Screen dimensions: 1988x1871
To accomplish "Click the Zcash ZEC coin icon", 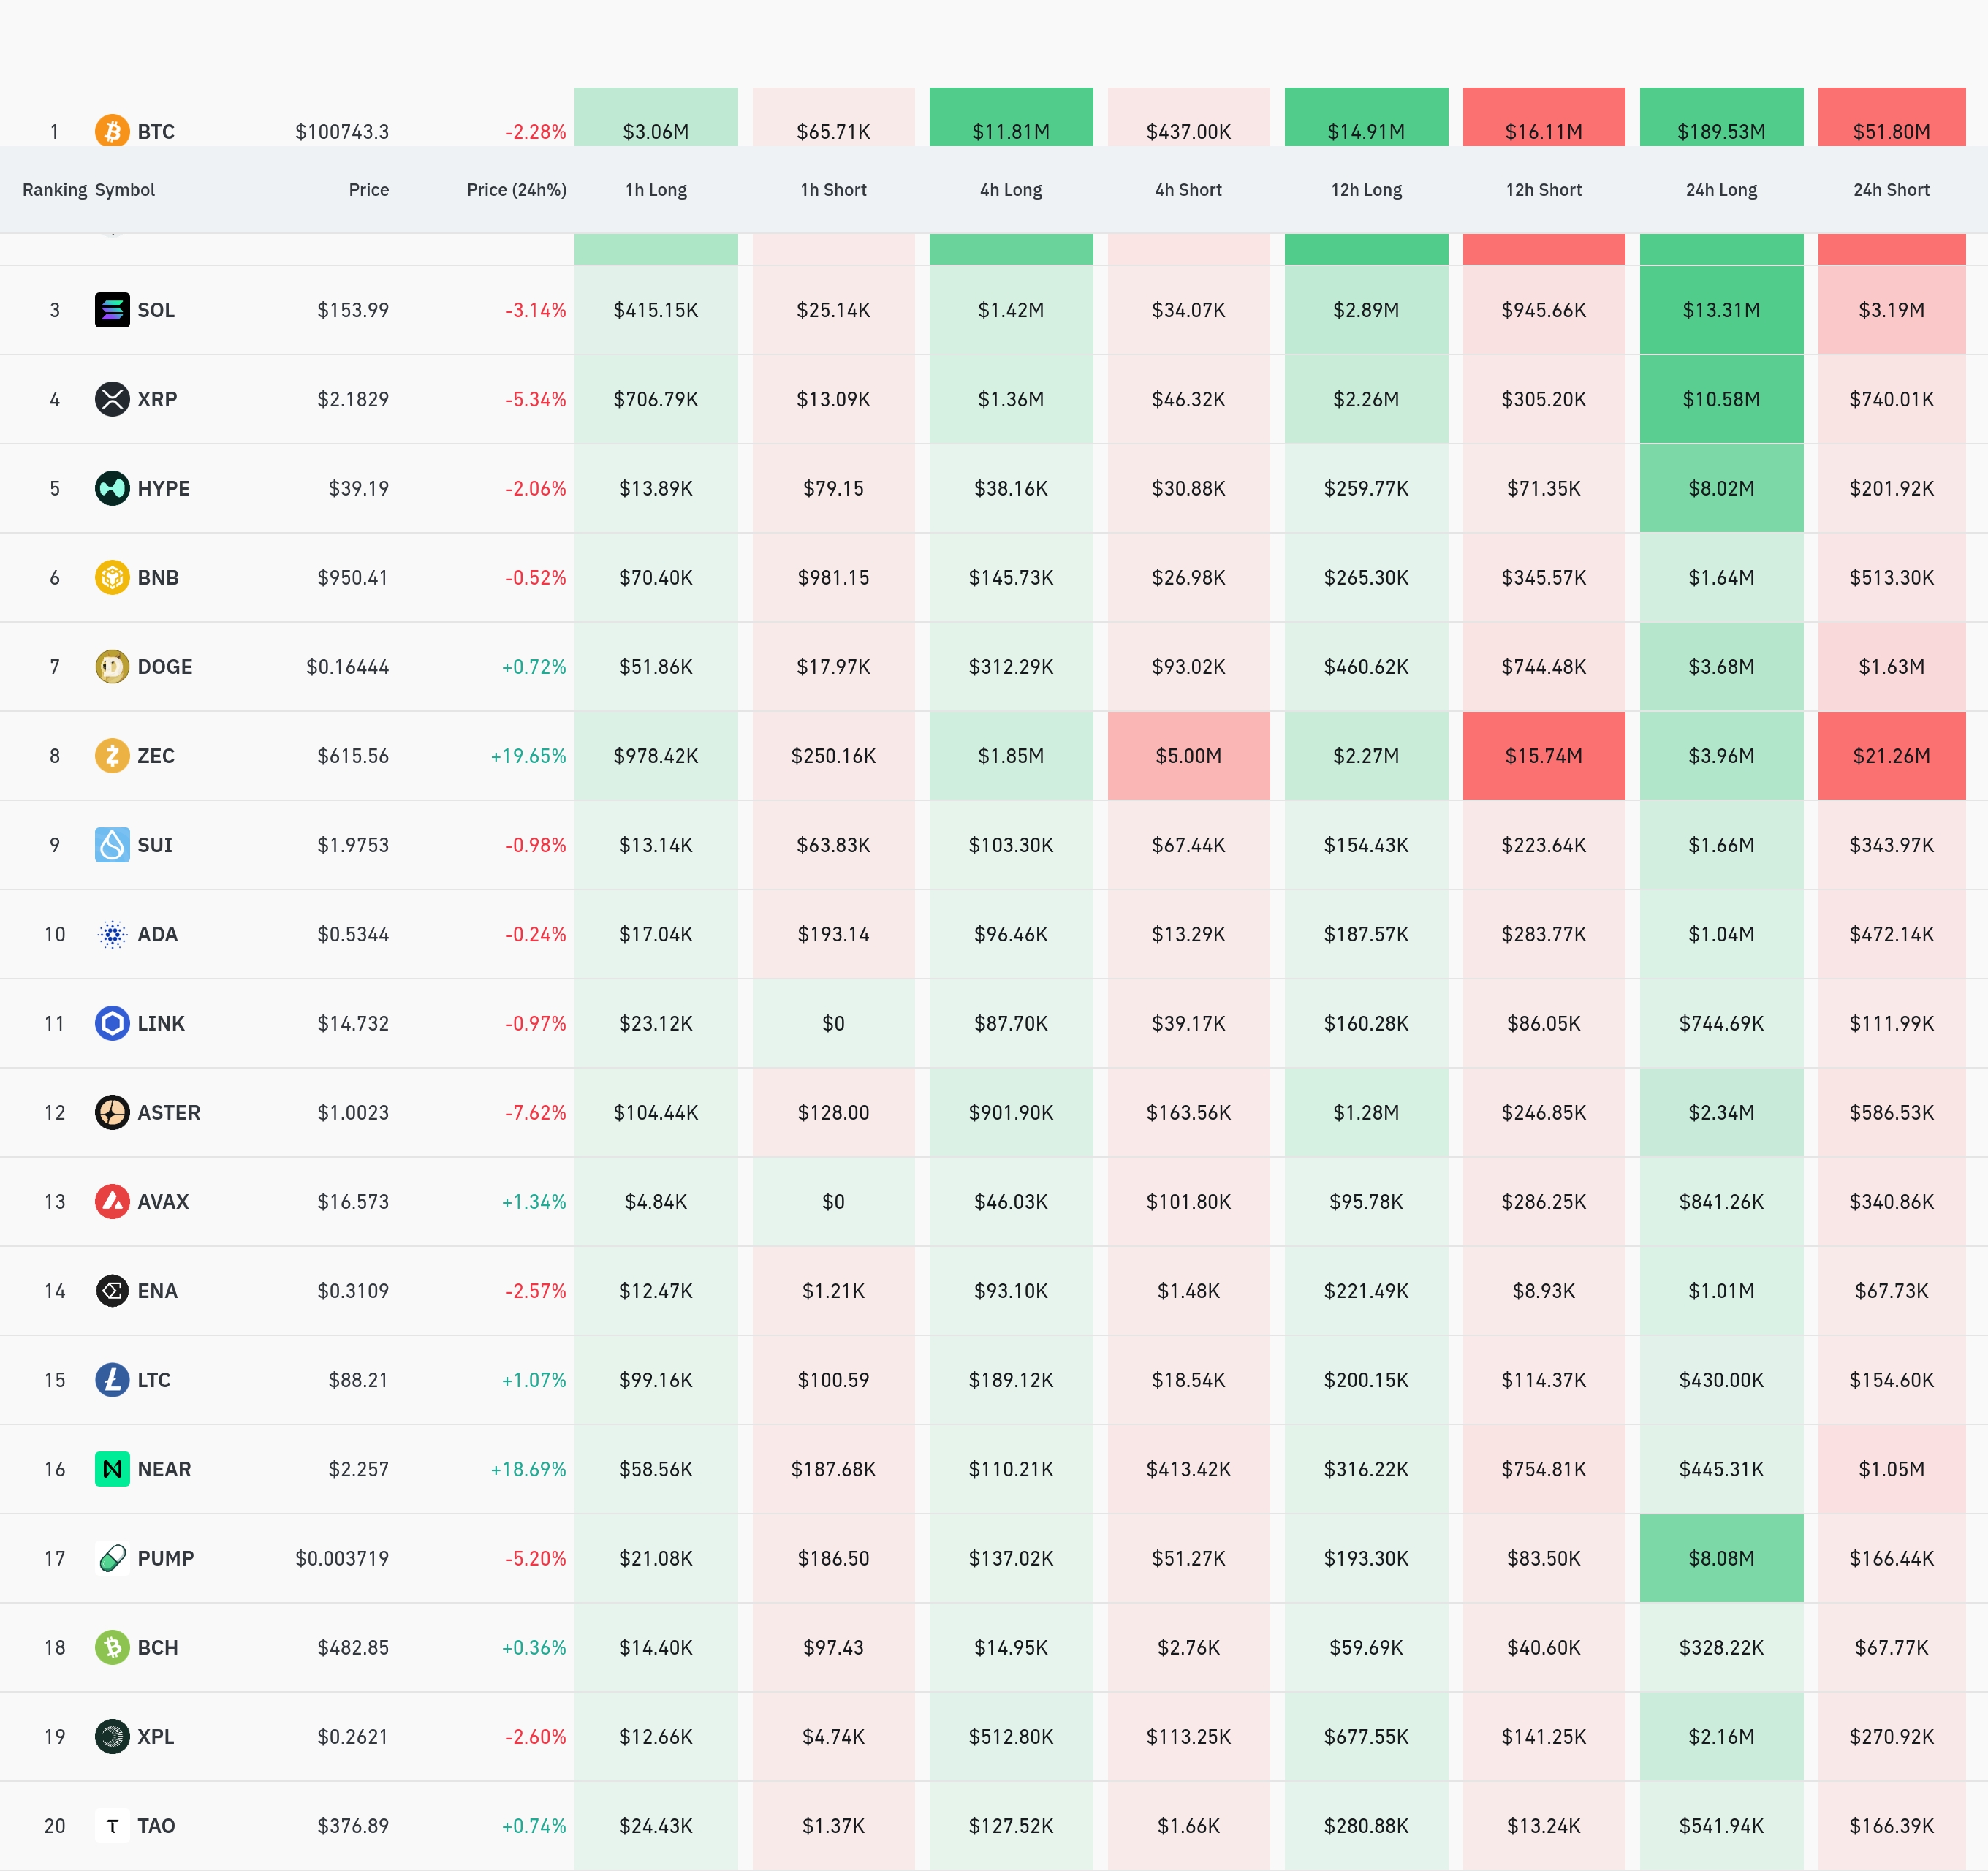I will 112,756.
